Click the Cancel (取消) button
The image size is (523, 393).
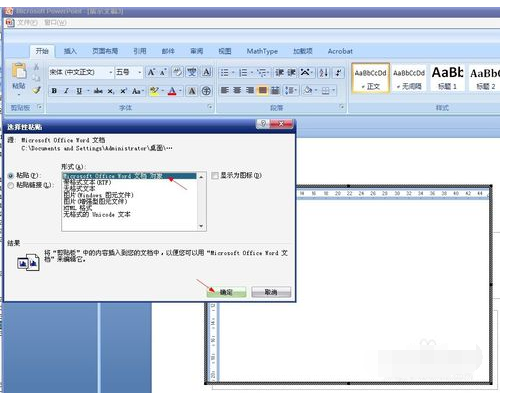[271, 292]
